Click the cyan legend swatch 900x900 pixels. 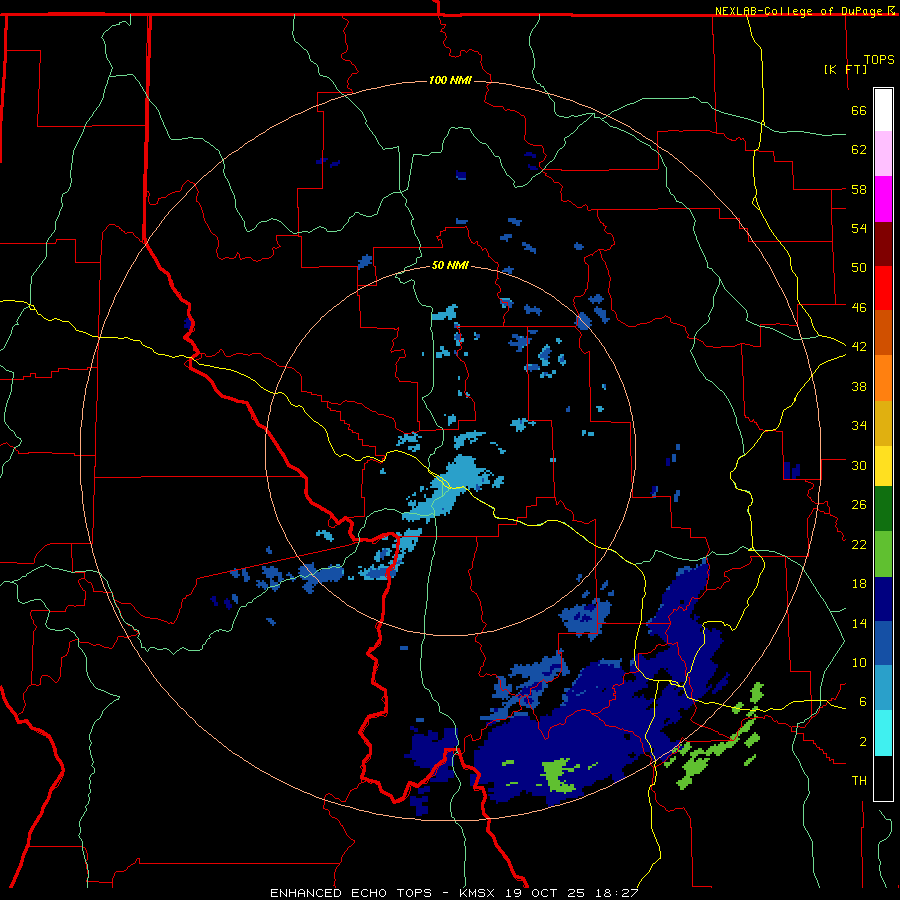[883, 733]
